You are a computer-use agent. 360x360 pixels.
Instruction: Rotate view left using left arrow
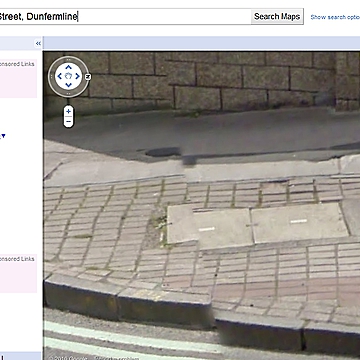click(x=59, y=76)
